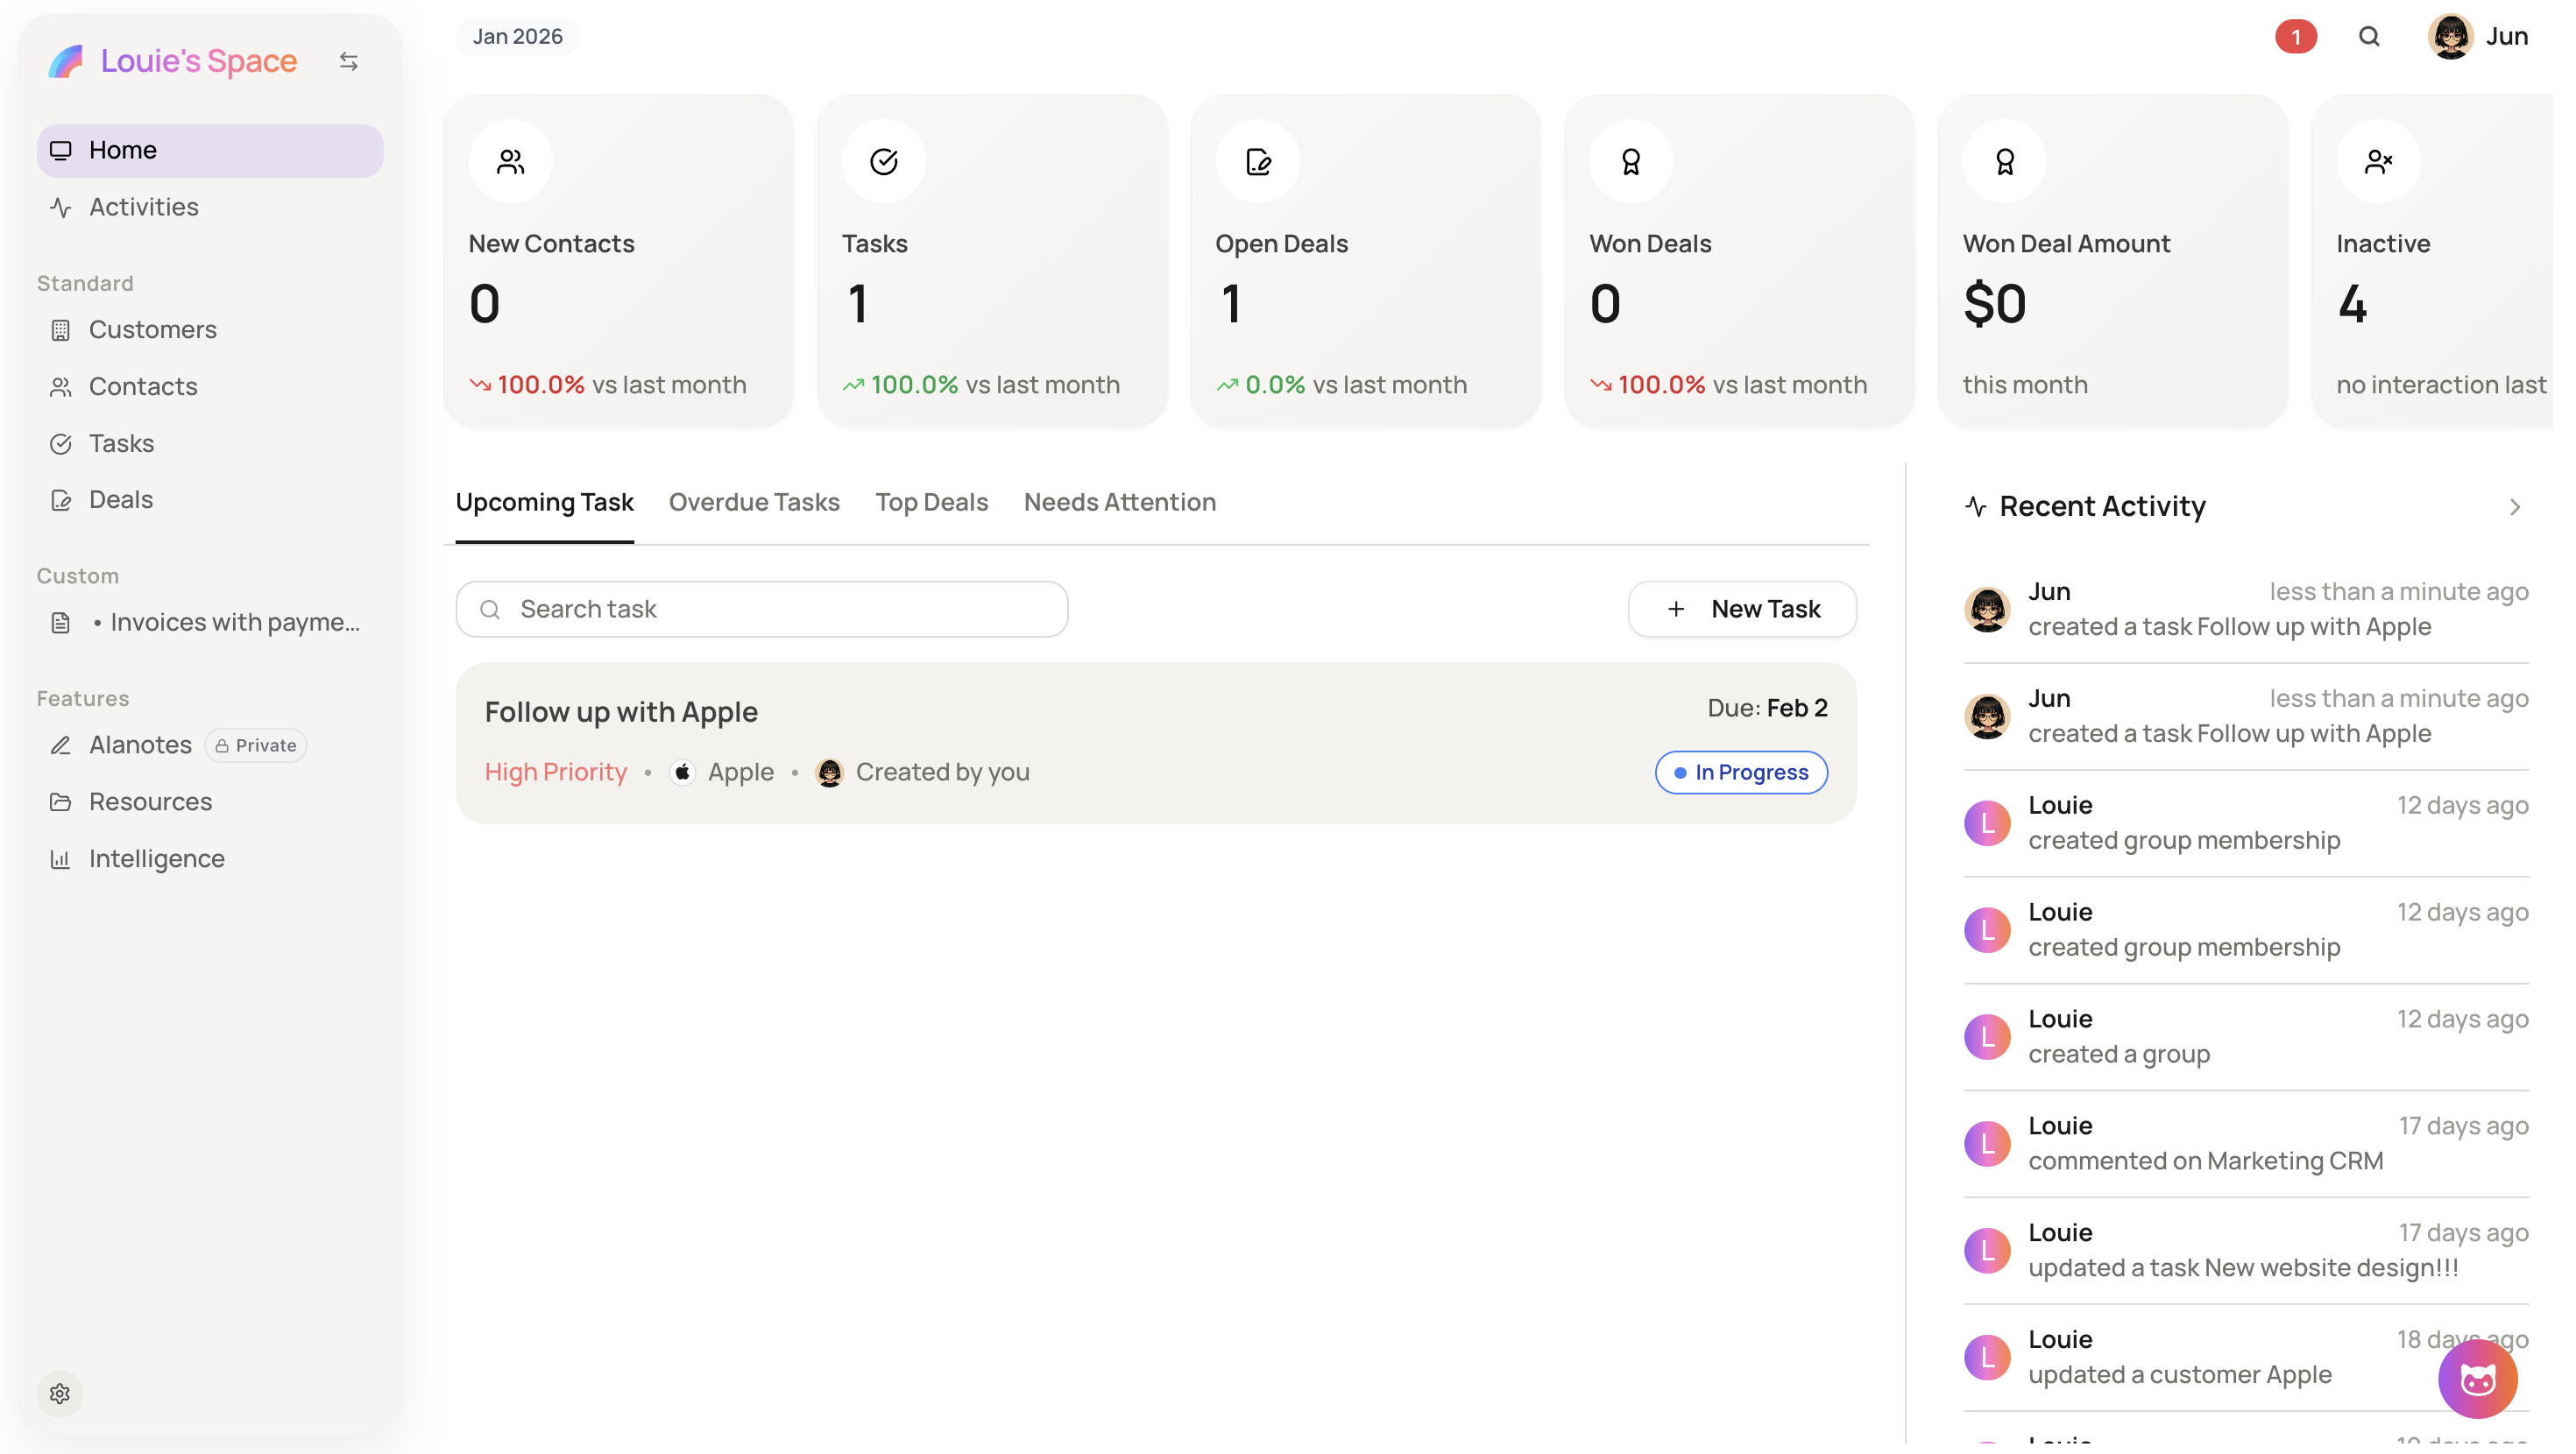
Task: Change the In Progress status on Apple task
Action: [1740, 771]
